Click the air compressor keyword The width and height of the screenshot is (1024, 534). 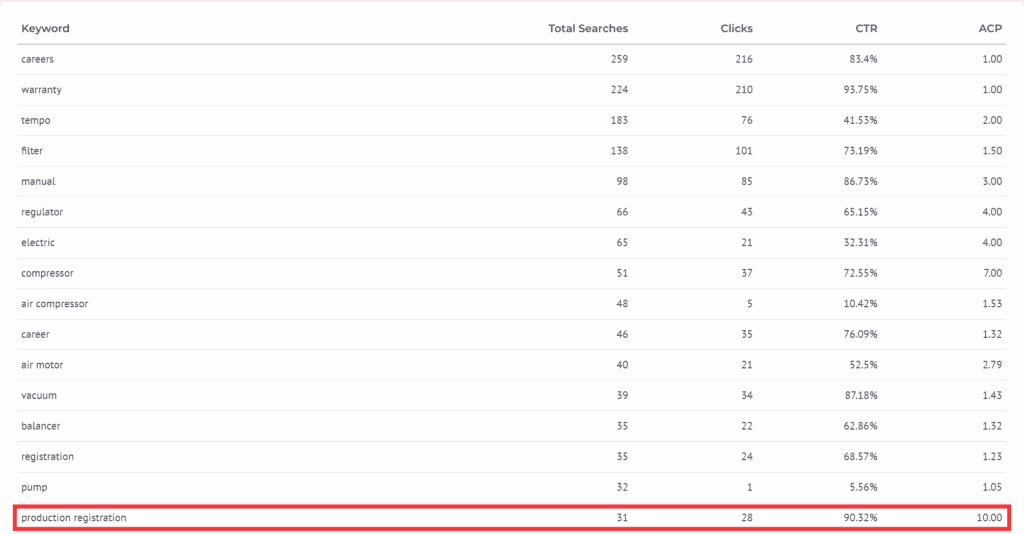(x=54, y=304)
